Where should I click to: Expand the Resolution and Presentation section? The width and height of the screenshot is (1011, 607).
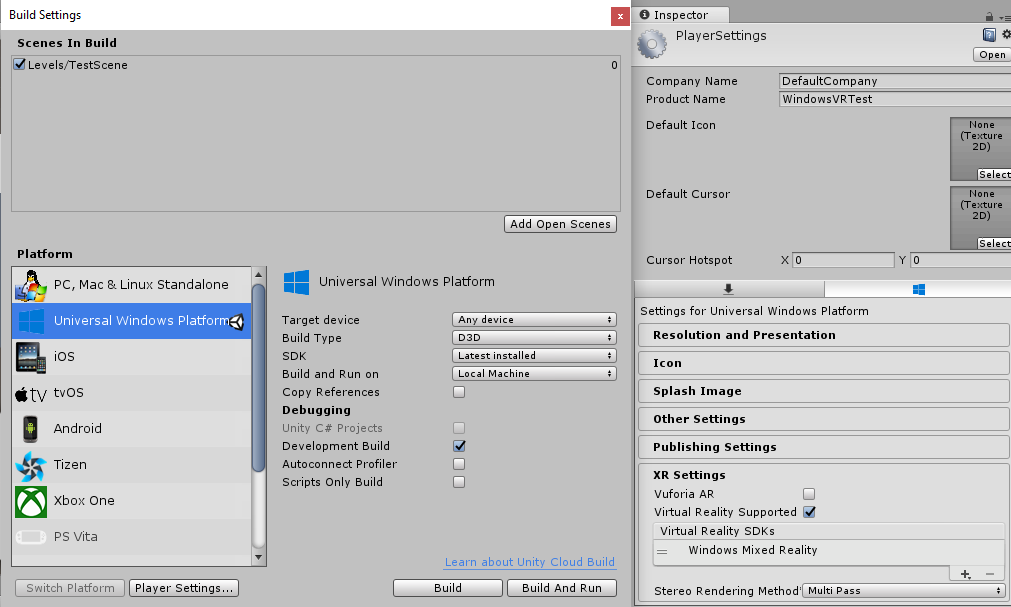point(823,335)
